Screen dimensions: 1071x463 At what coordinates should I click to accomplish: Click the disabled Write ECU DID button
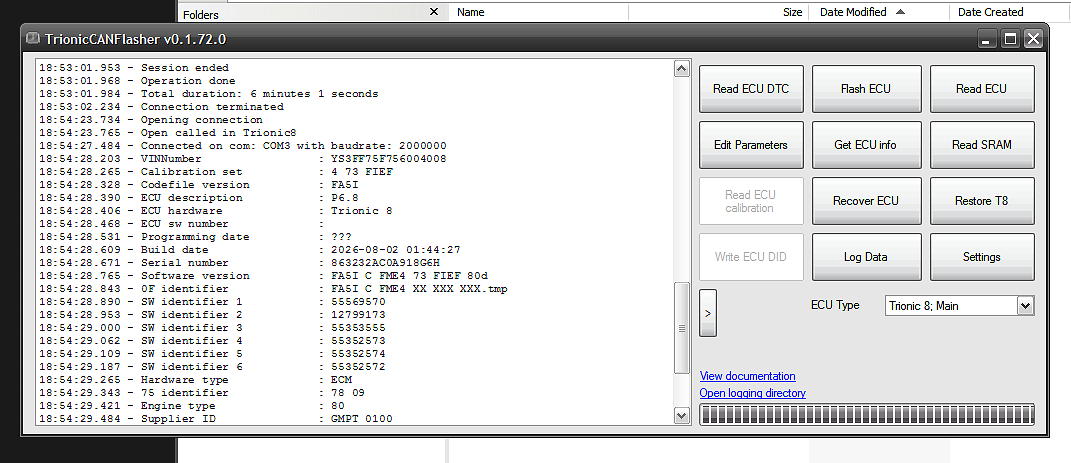(751, 257)
